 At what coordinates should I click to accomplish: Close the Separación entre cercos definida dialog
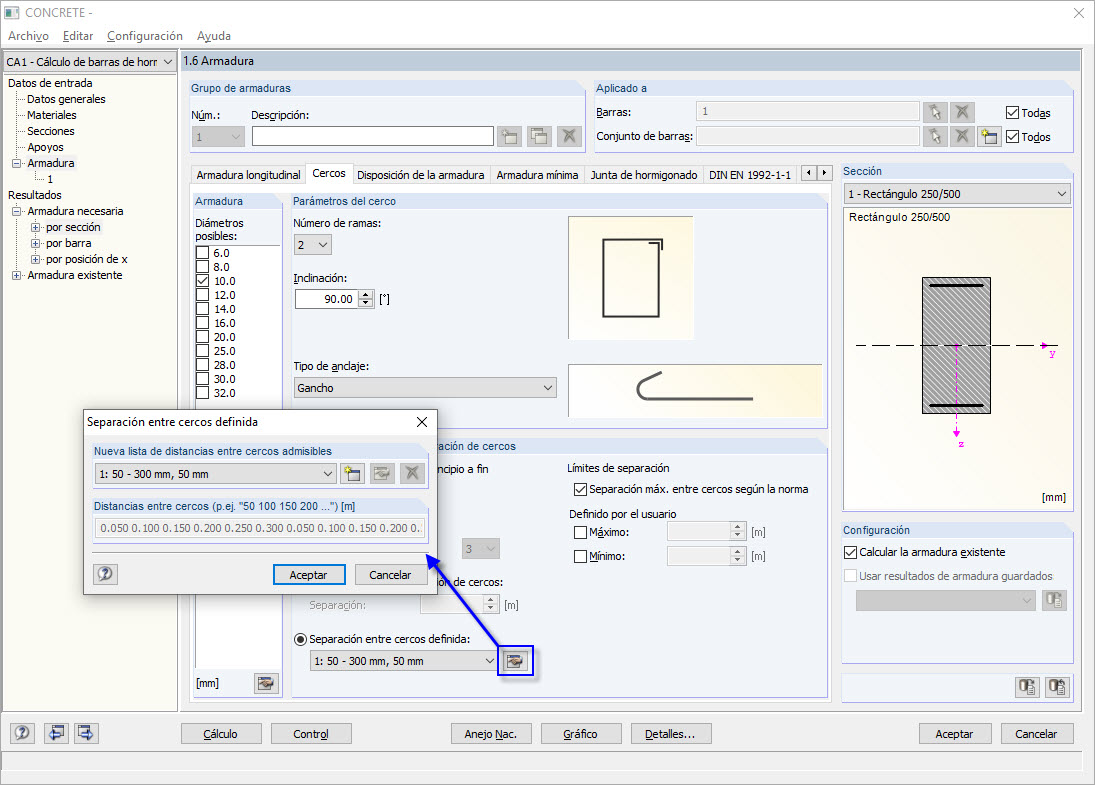pyautogui.click(x=422, y=422)
